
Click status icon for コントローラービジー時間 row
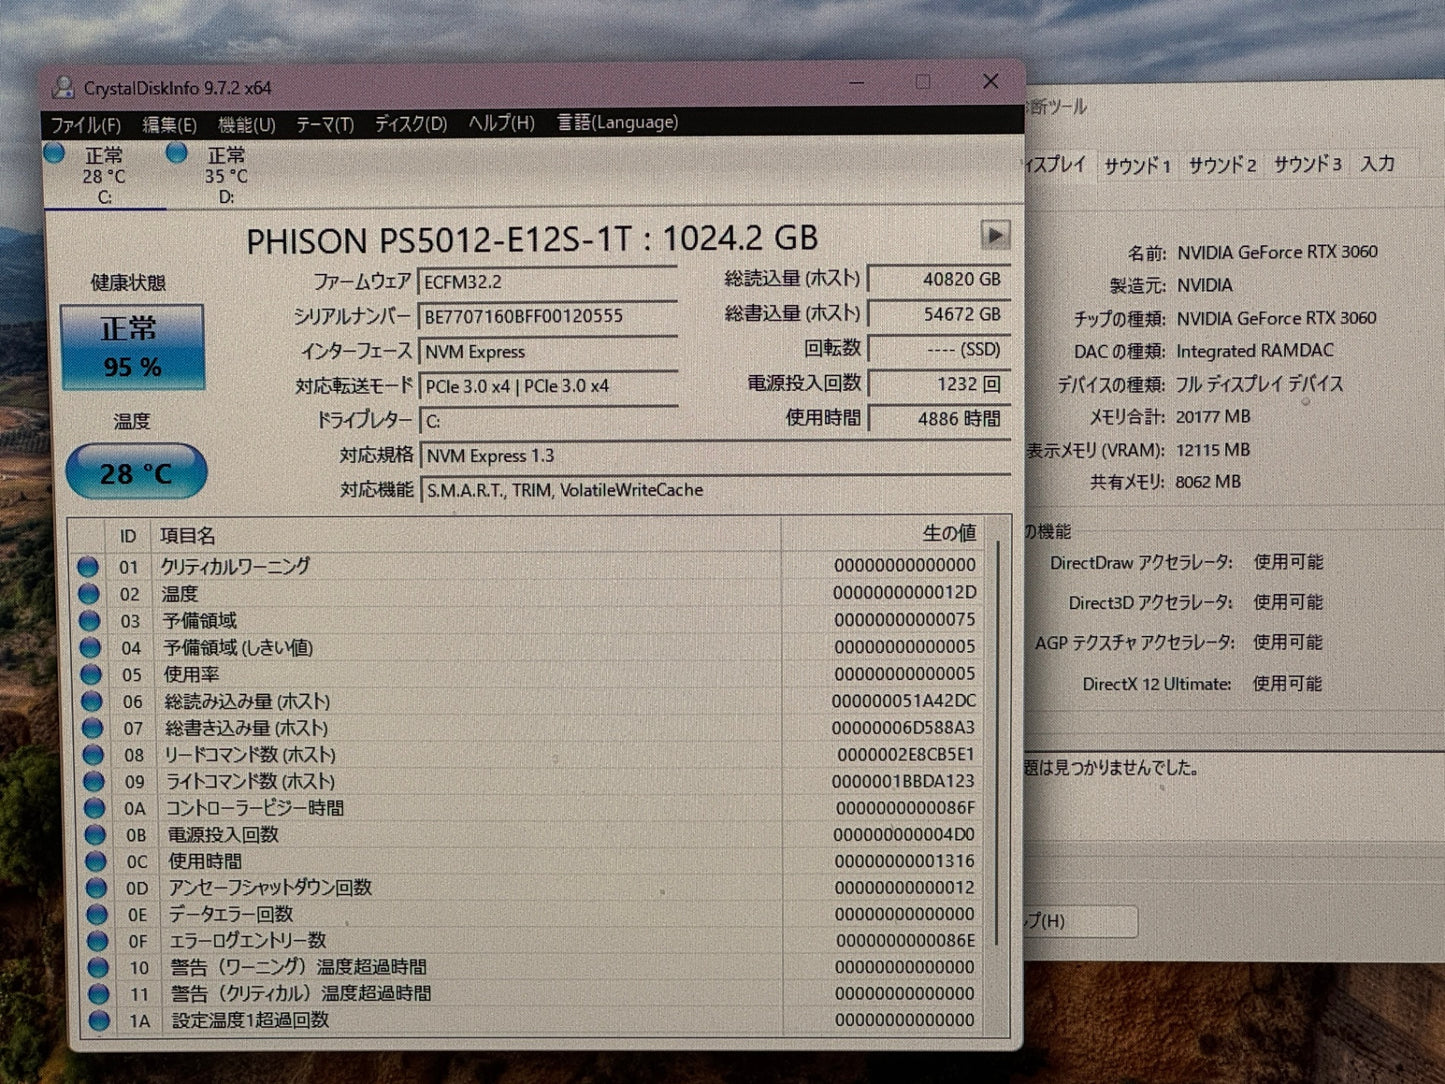pos(95,808)
